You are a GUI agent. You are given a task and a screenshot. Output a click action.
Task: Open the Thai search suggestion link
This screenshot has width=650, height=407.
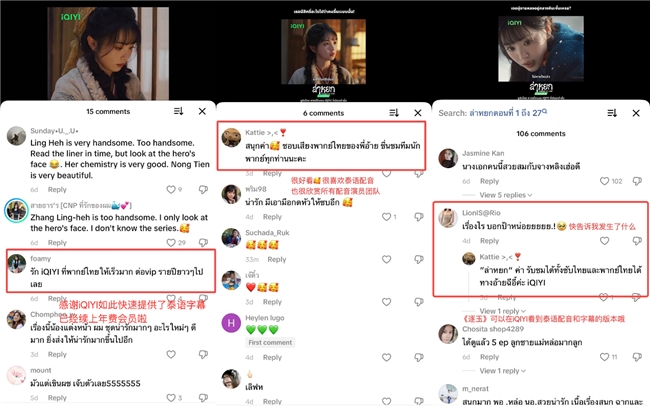click(508, 113)
